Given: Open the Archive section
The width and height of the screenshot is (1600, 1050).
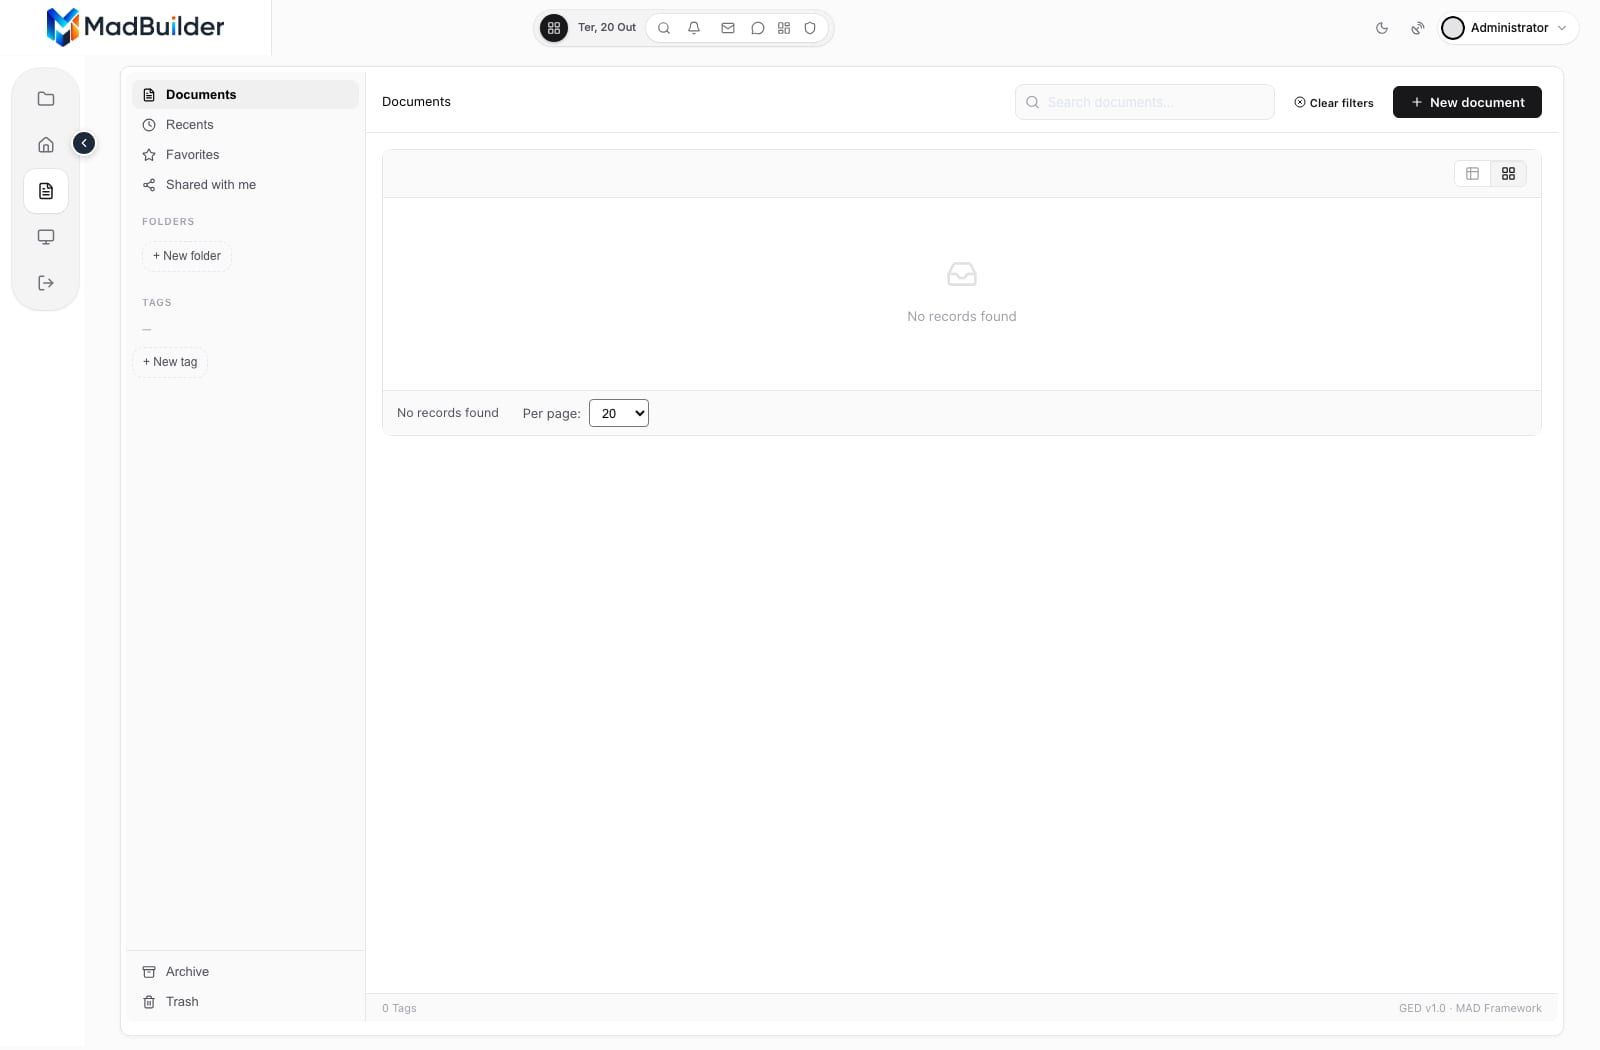Looking at the screenshot, I should pos(245,972).
